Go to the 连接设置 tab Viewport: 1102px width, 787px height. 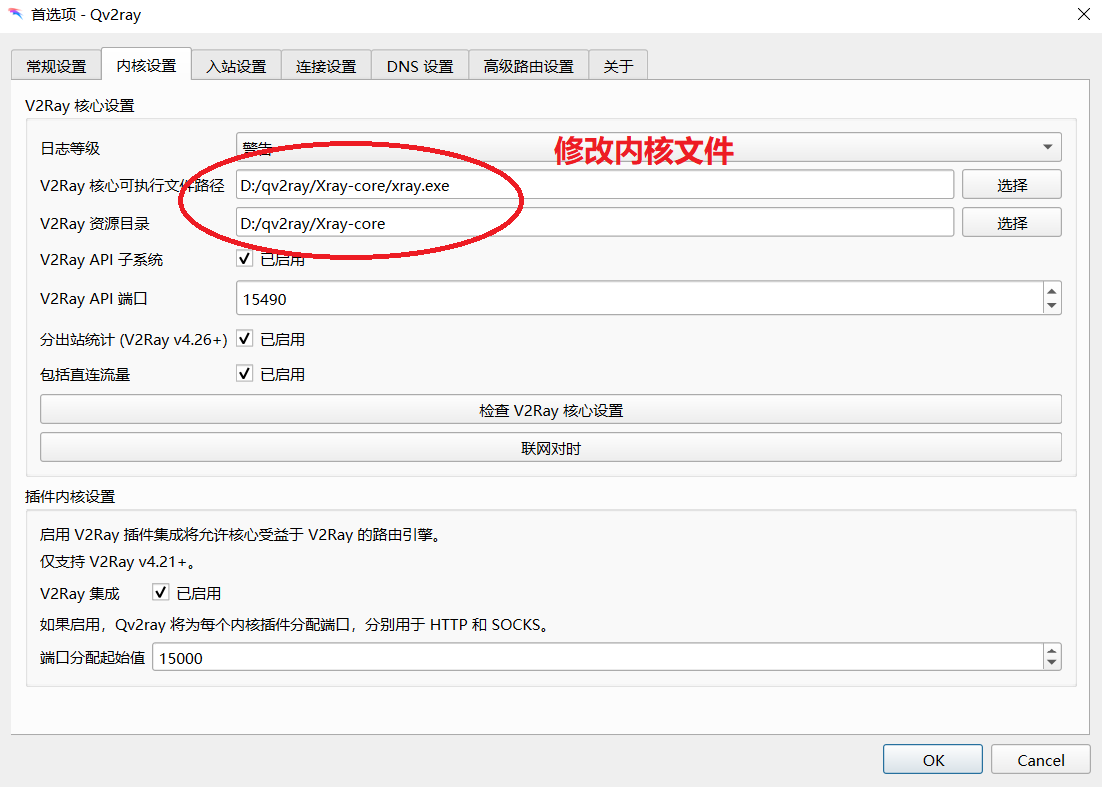click(x=326, y=66)
